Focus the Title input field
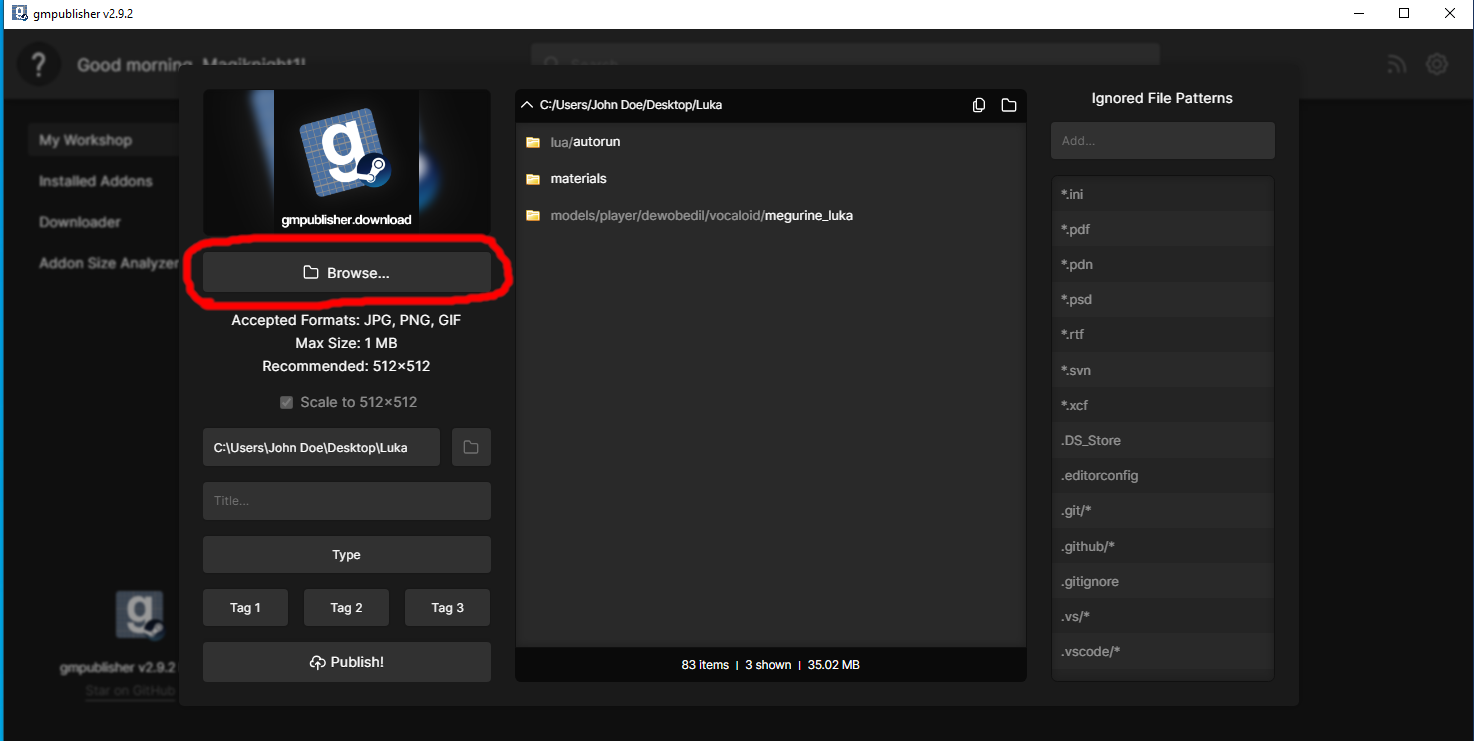 (347, 501)
